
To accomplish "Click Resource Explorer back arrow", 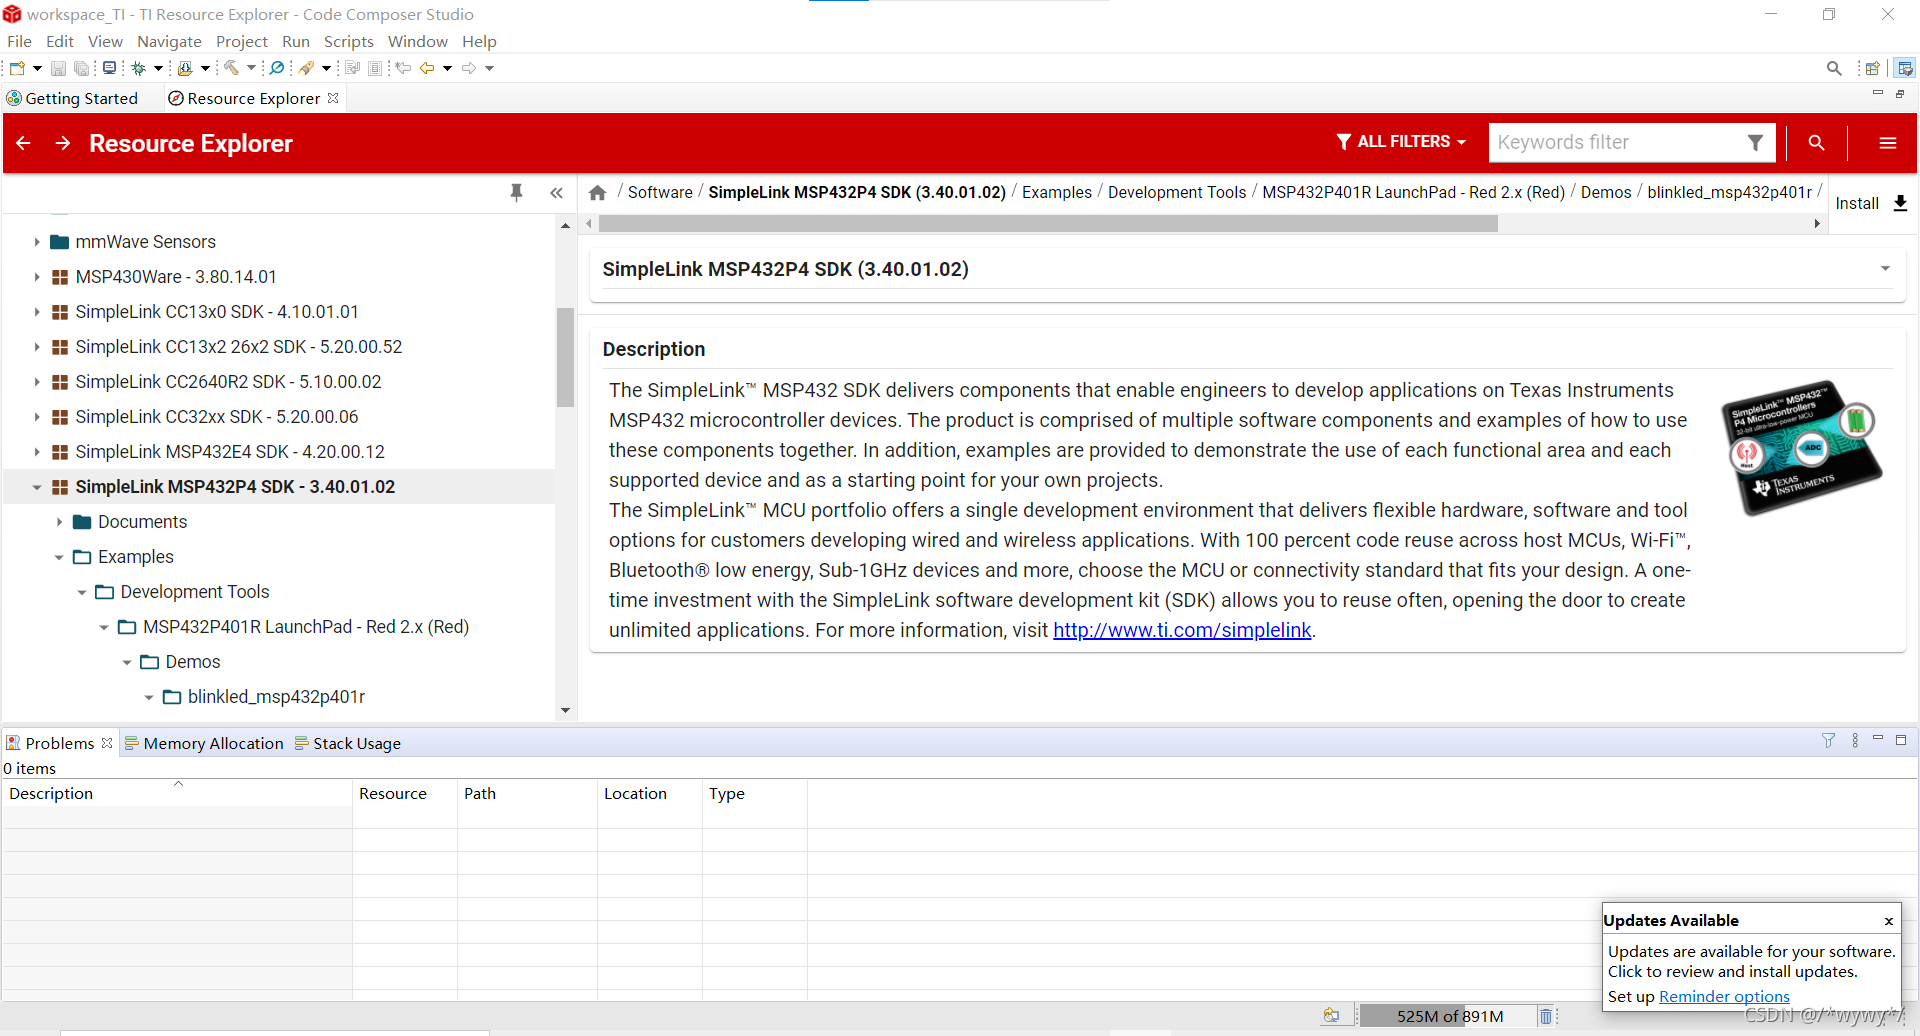I will pos(24,143).
